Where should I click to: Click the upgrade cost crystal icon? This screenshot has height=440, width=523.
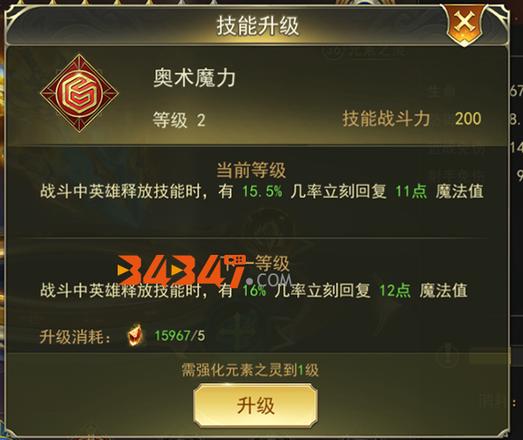[135, 335]
